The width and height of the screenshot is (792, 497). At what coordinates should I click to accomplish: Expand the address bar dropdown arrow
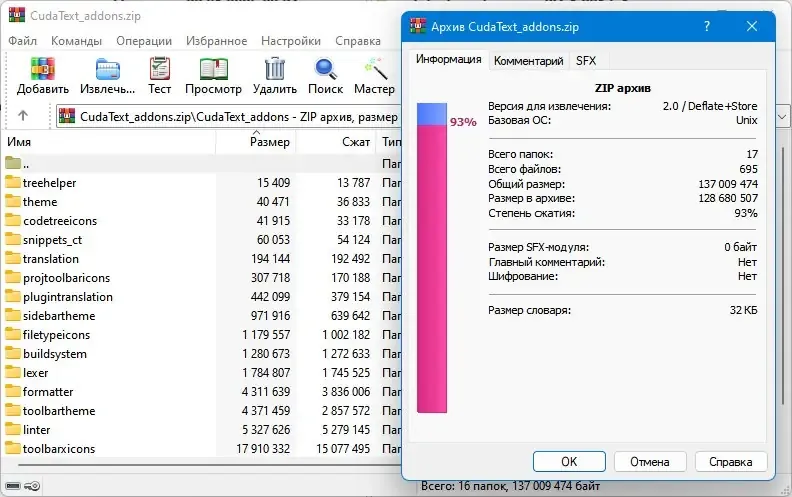pos(782,117)
